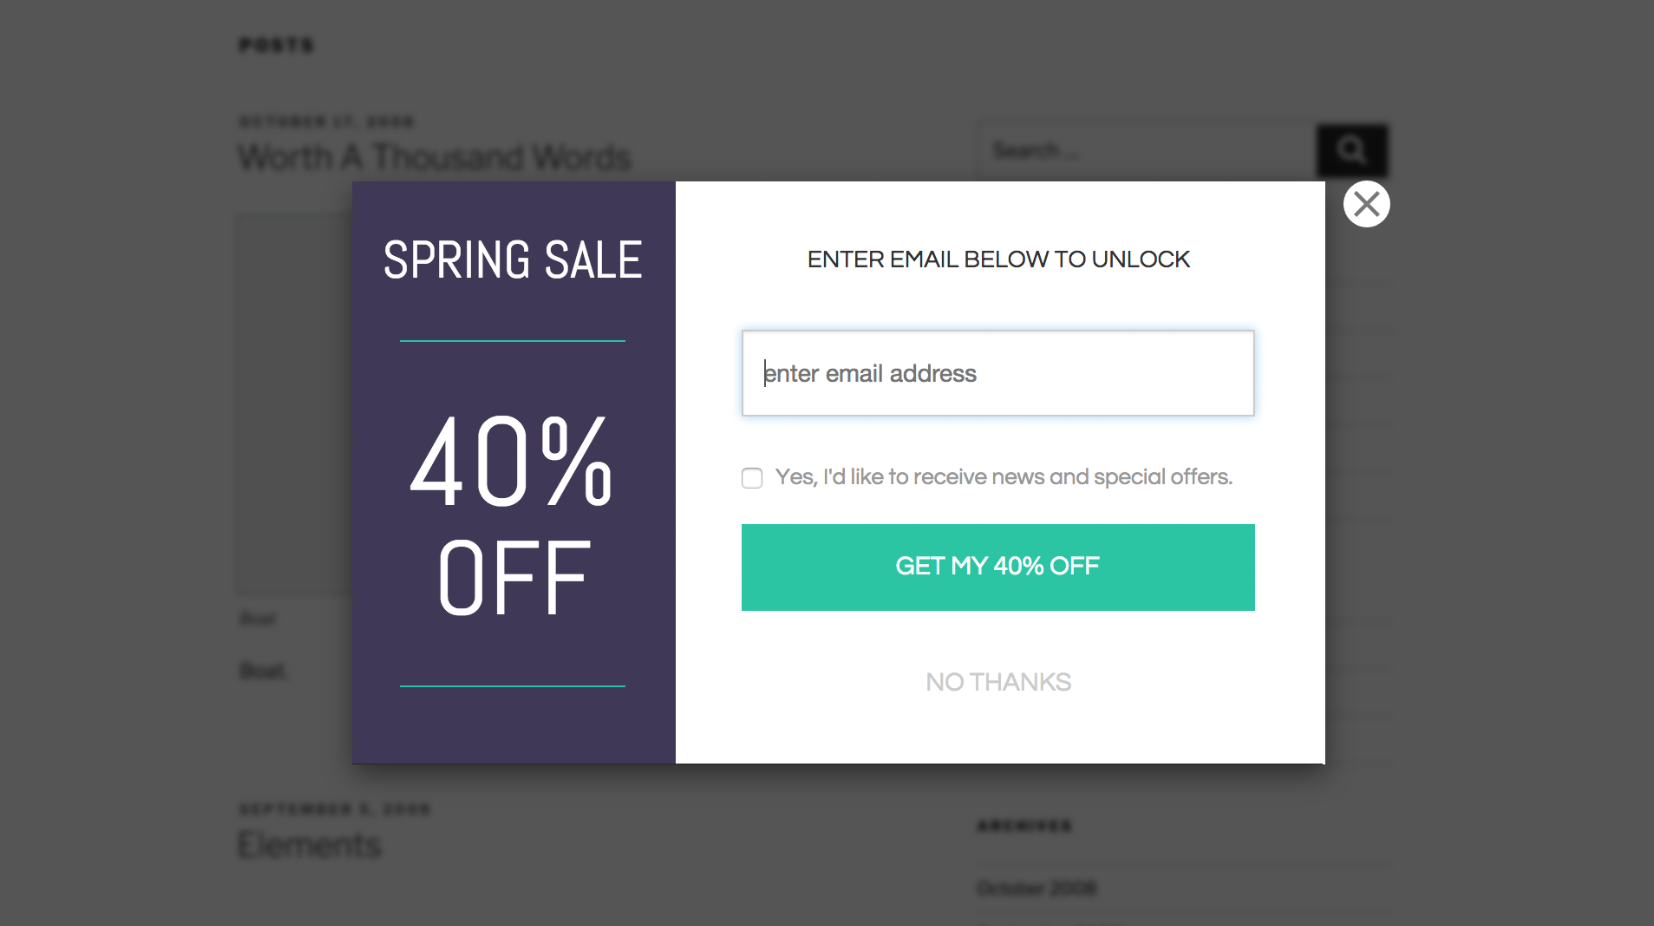1654x926 pixels.
Task: Click the September 5, 2008 post date
Action: pos(334,809)
